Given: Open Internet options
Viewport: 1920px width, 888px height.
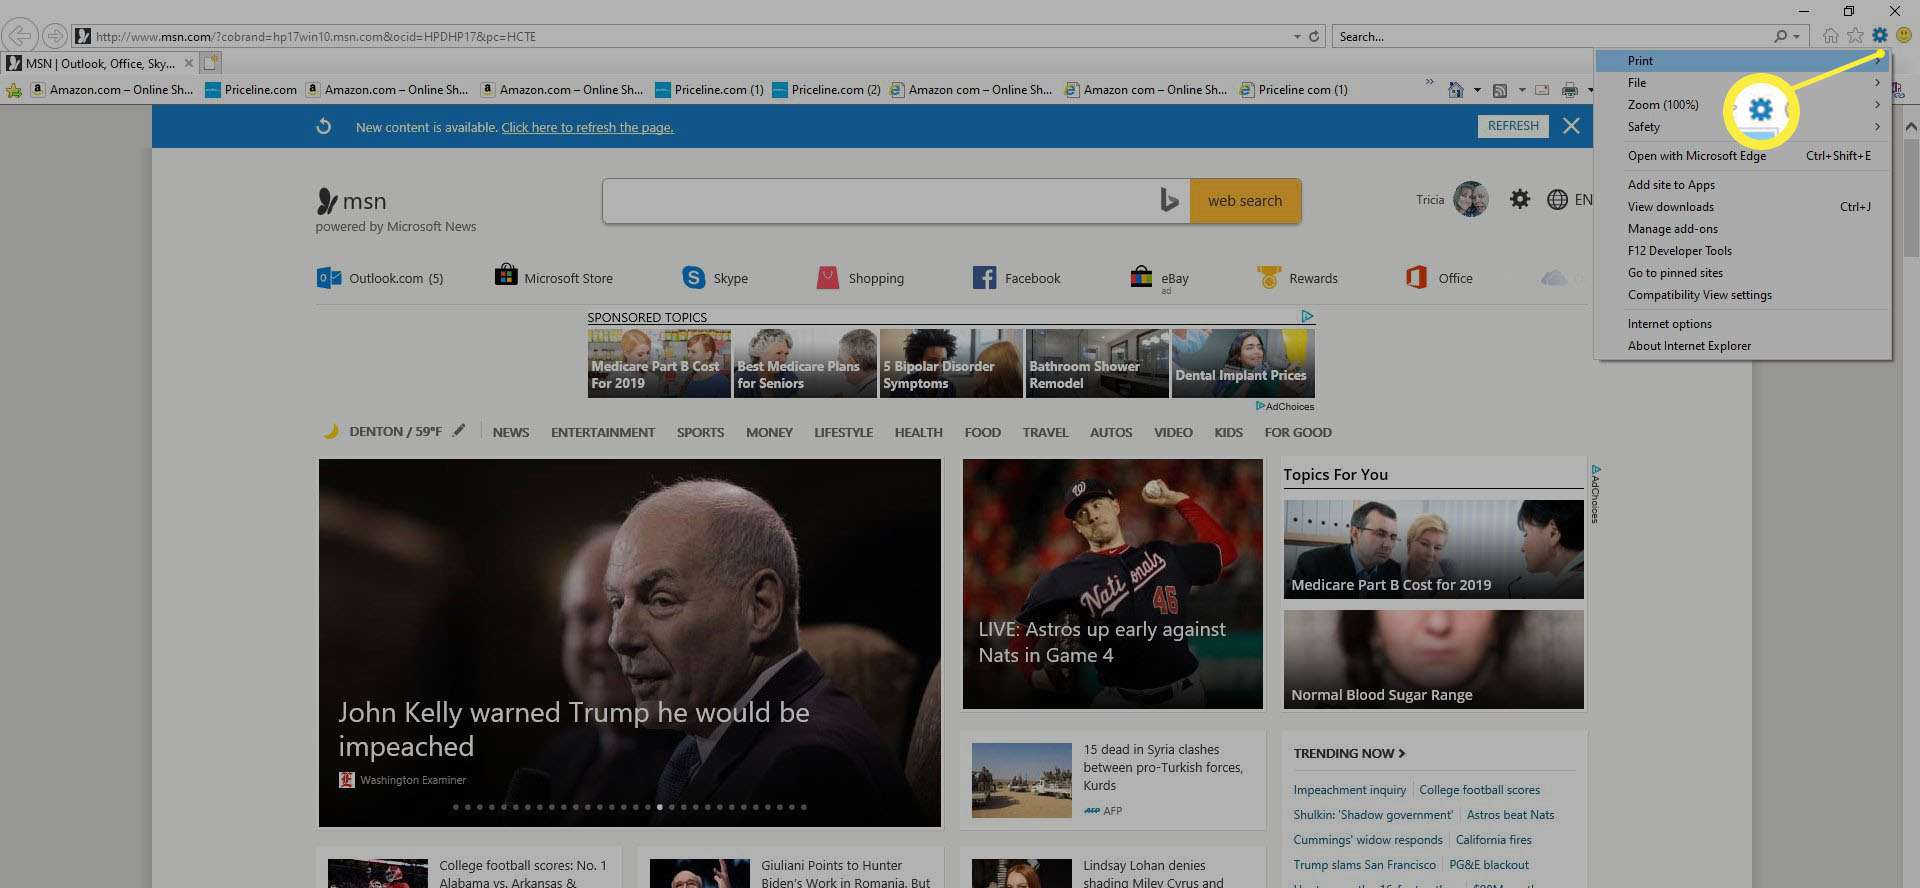Looking at the screenshot, I should coord(1743,323).
